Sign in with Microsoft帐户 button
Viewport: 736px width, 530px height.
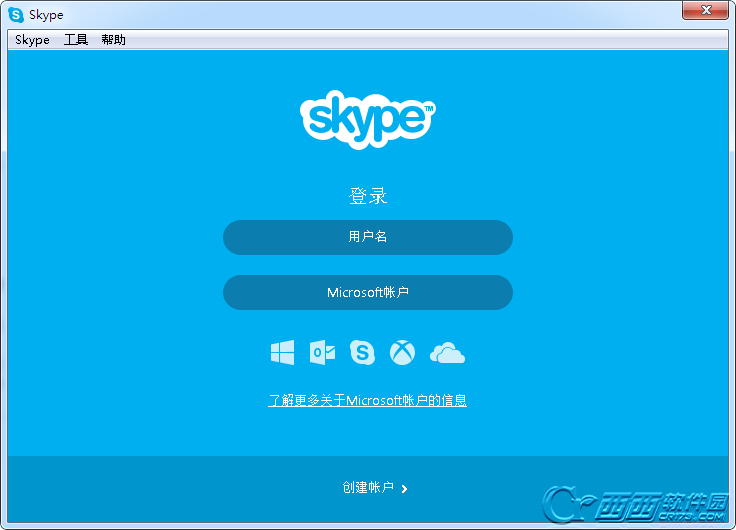pyautogui.click(x=368, y=292)
